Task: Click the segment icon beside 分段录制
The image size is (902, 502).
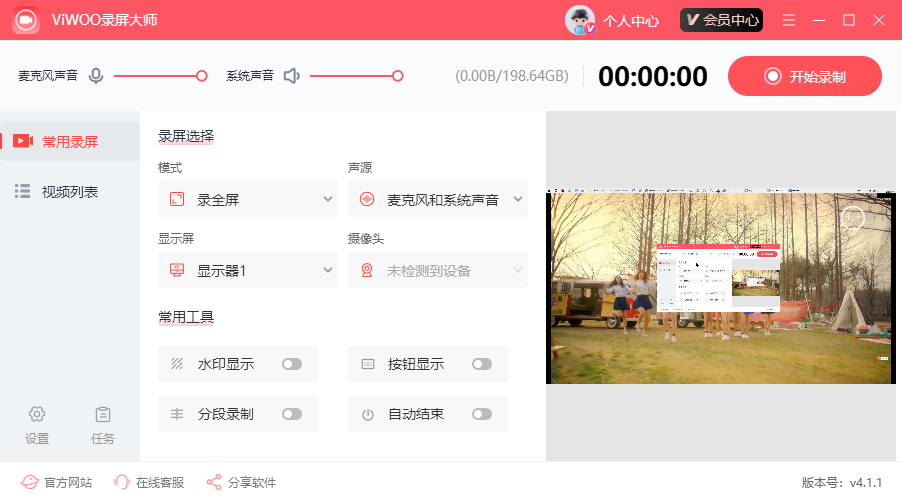Action: click(177, 414)
